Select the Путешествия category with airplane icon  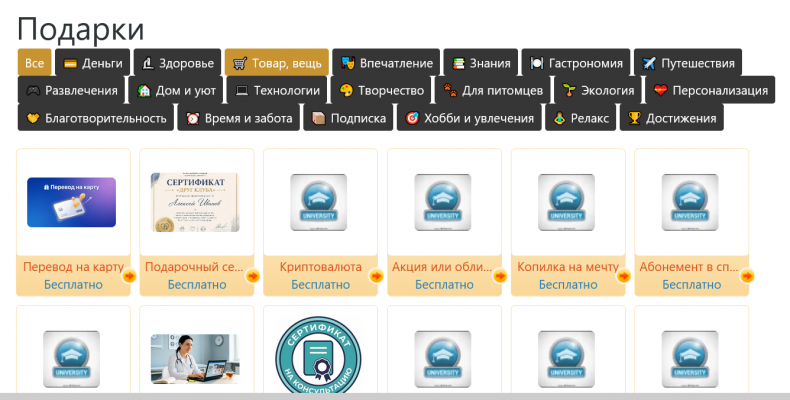point(688,62)
